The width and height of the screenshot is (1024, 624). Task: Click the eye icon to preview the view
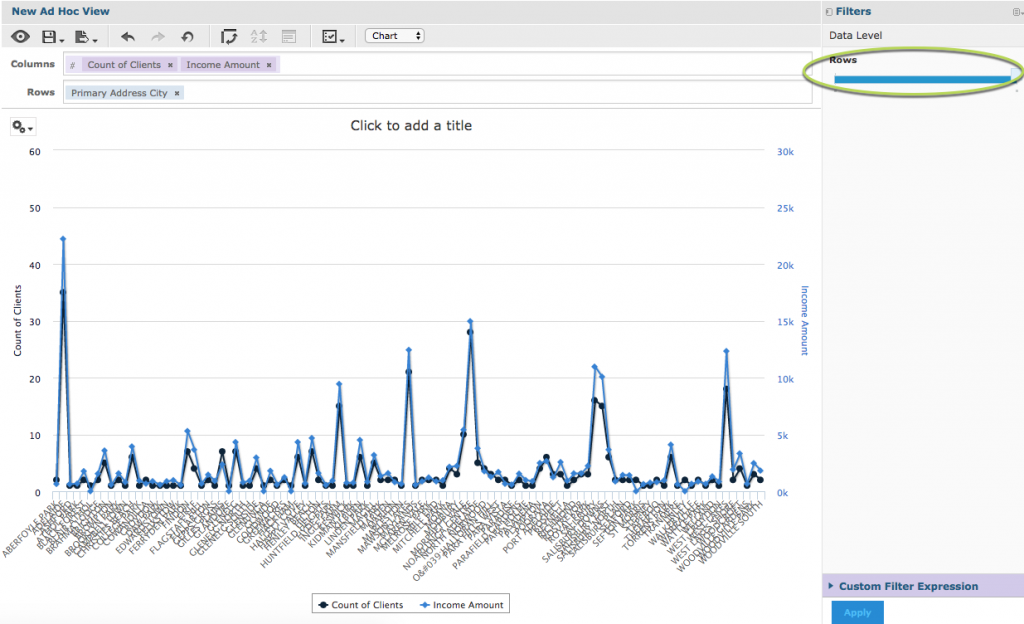(18, 35)
